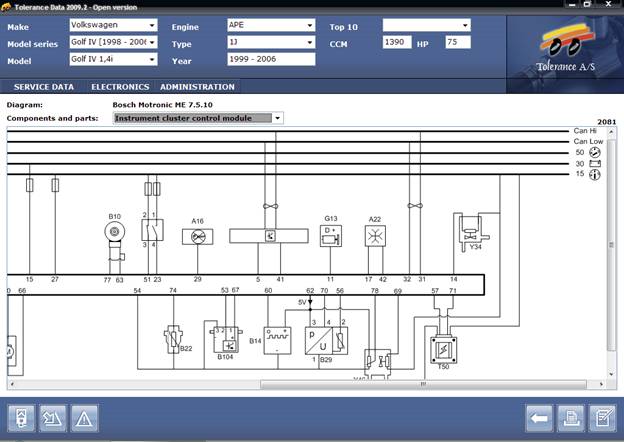Click the highlighted instrument cluster module symbol
The width and height of the screenshot is (624, 442).
click(269, 236)
